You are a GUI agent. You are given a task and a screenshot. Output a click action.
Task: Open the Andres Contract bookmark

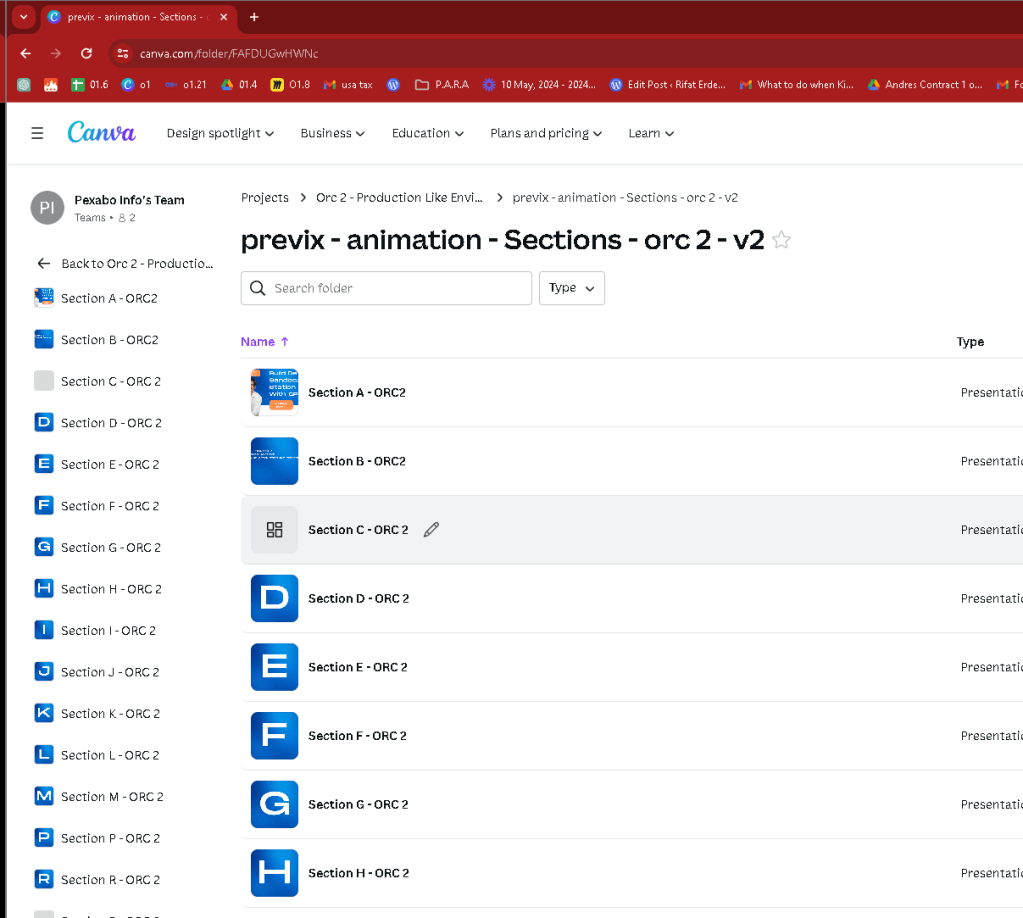coord(924,85)
